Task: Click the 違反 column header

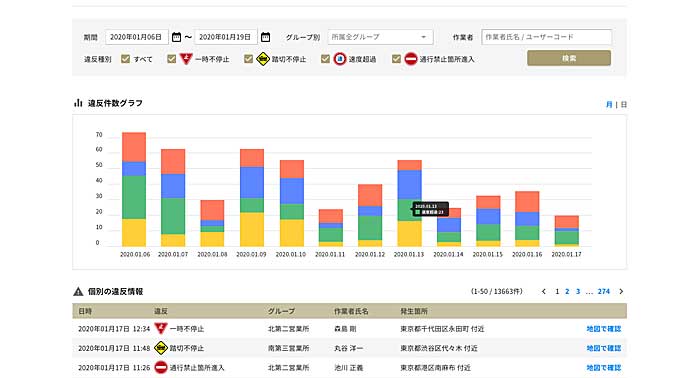Action: click(161, 311)
